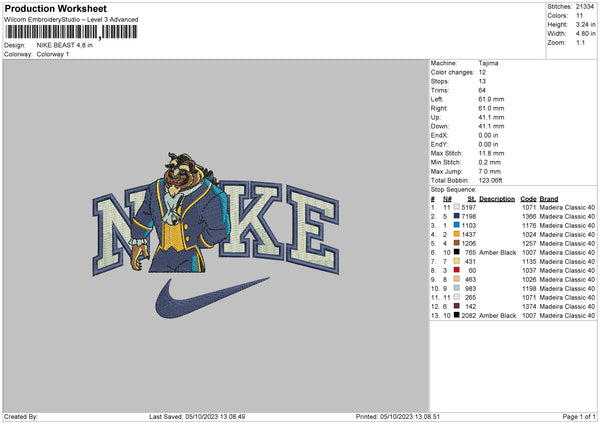Click the Zoom value 1:1
Screen dimensions: 600x424
pyautogui.click(x=580, y=42)
